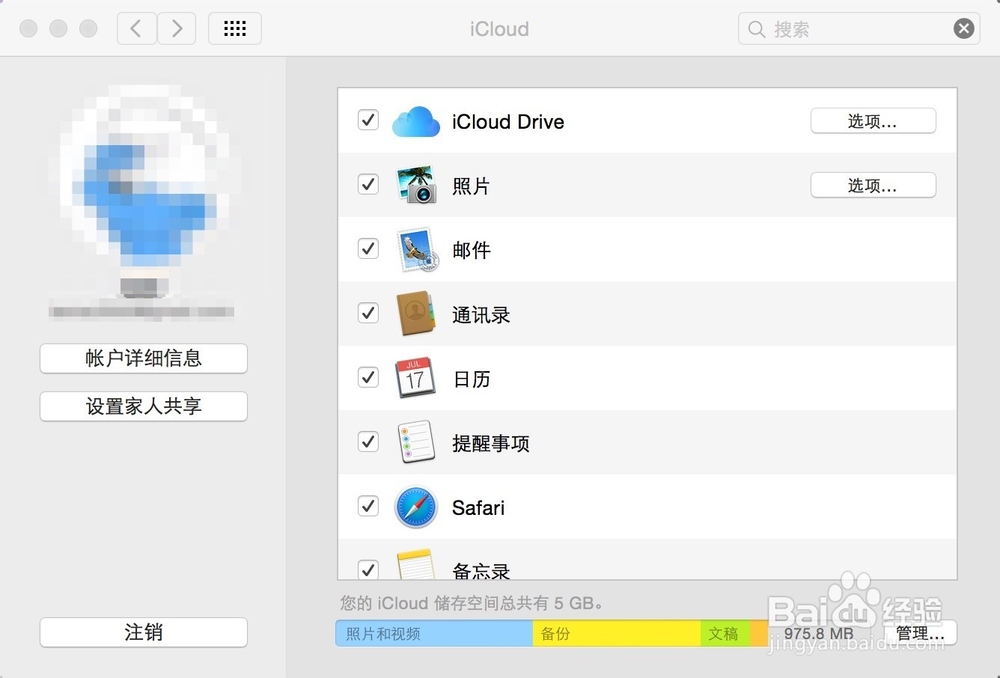Click the magnifier icon in search
Screen dimensions: 1000x678
756,29
